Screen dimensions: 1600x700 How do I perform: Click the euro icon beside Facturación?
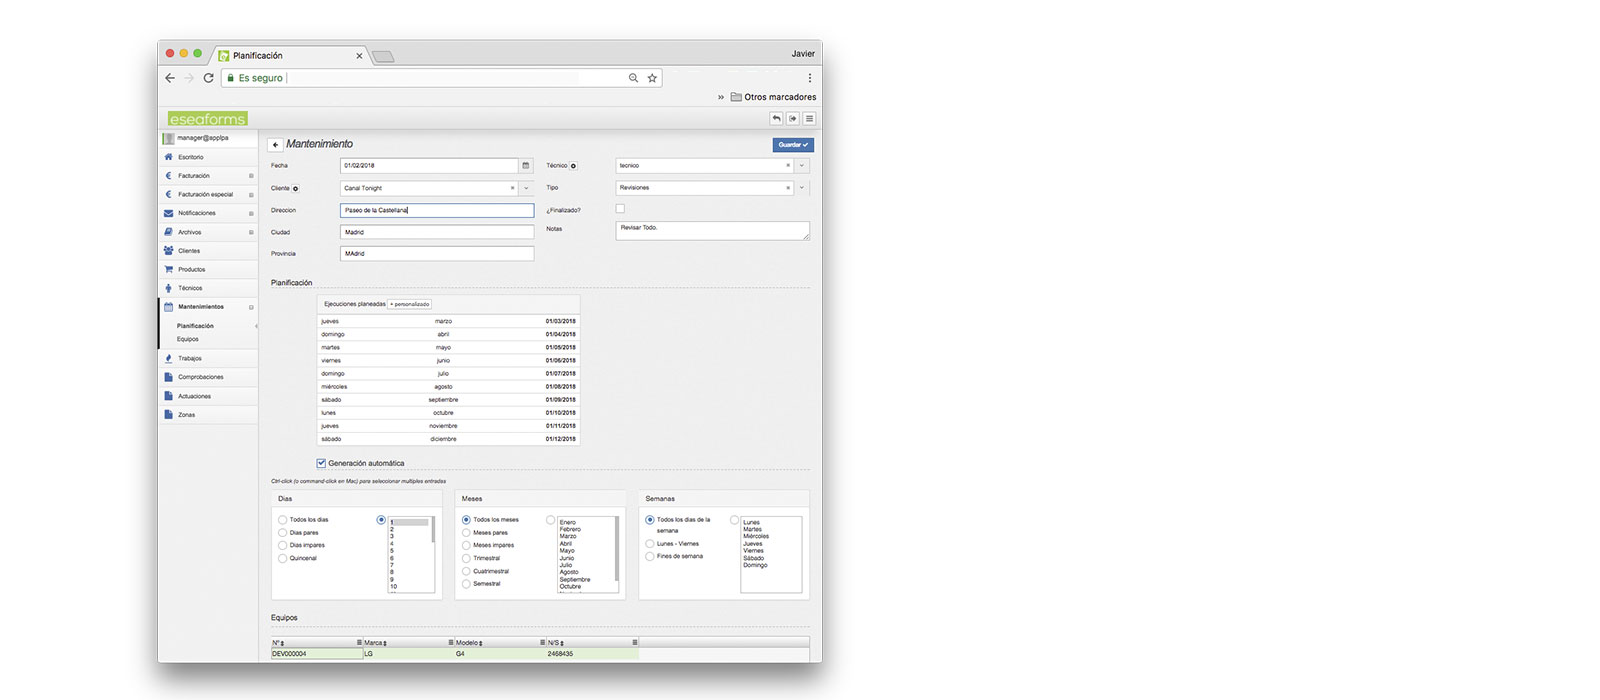tap(168, 176)
